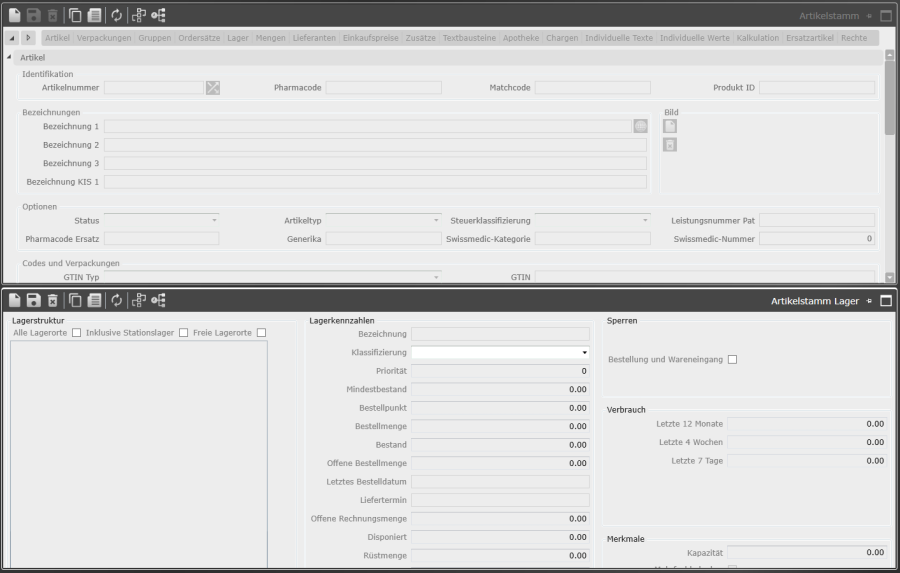Check the Inklusive Stationslager checkbox
The height and width of the screenshot is (573, 900).
[x=184, y=333]
